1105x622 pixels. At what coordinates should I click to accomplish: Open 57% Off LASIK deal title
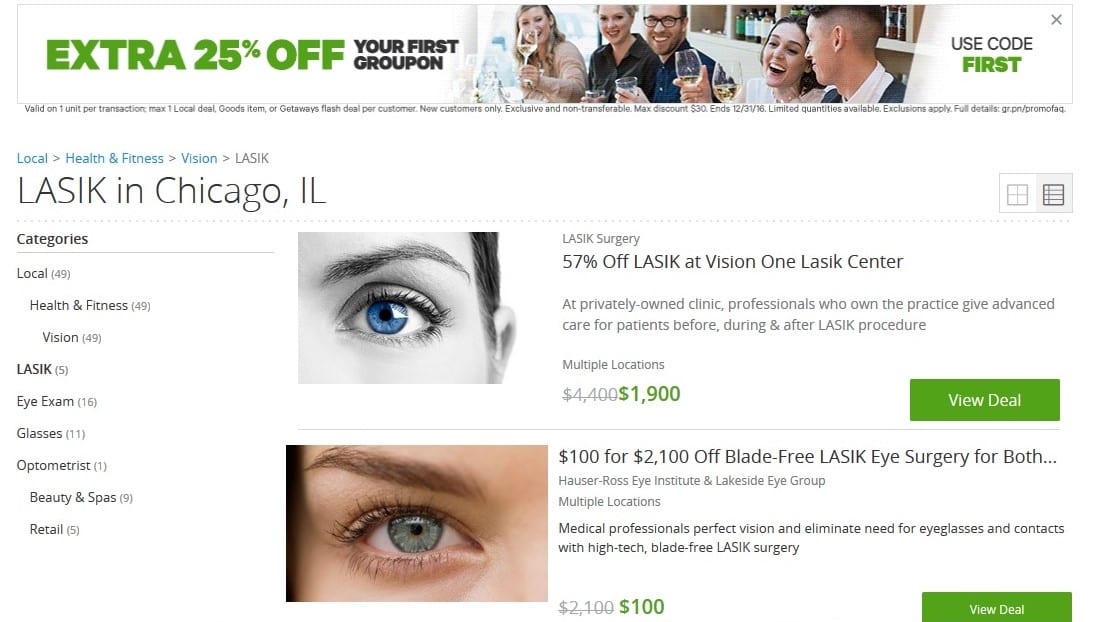[732, 261]
